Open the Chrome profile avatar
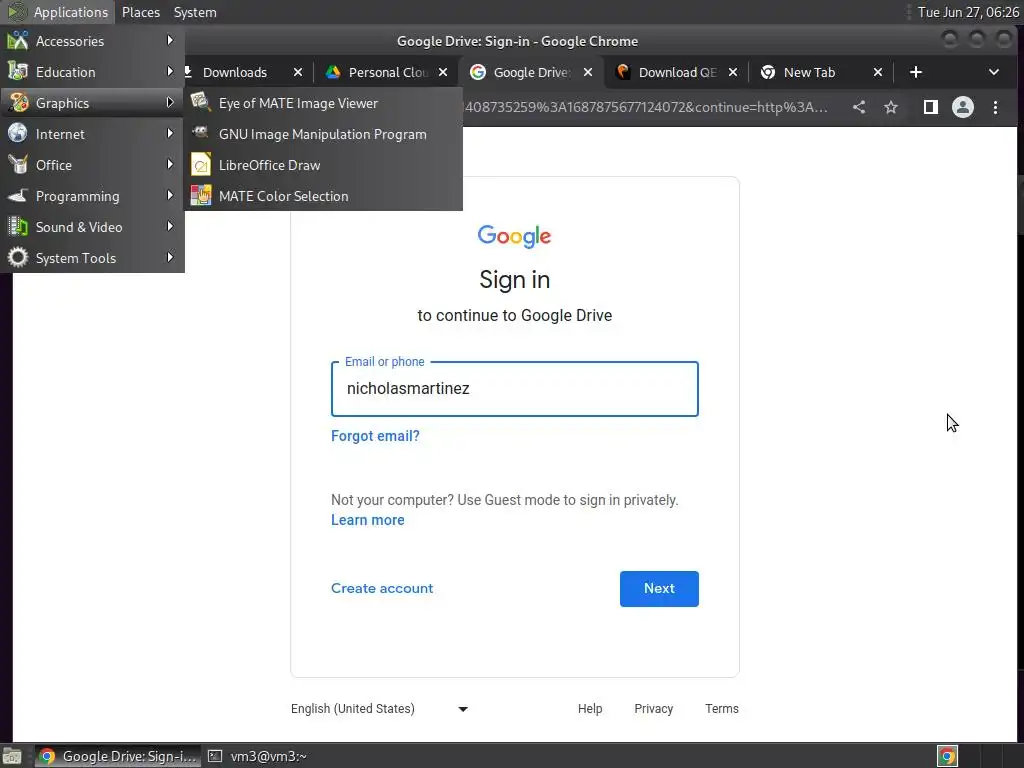The image size is (1024, 768). pos(963,107)
